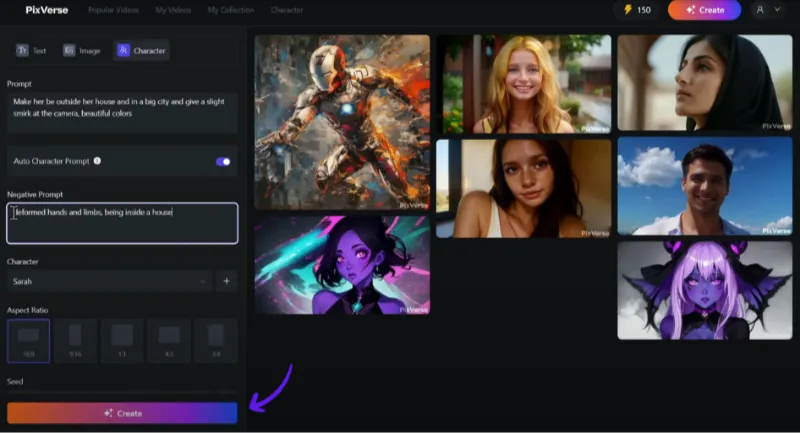800x433 pixels.
Task: Go to My Videos
Action: pyautogui.click(x=173, y=10)
